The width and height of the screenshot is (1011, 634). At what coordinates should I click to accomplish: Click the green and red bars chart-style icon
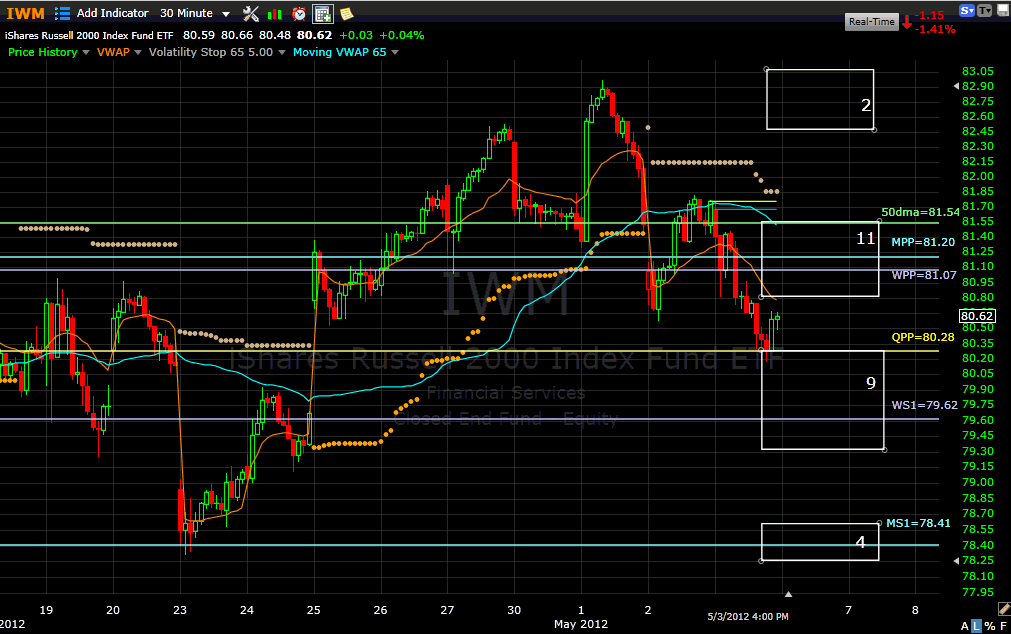(275, 14)
